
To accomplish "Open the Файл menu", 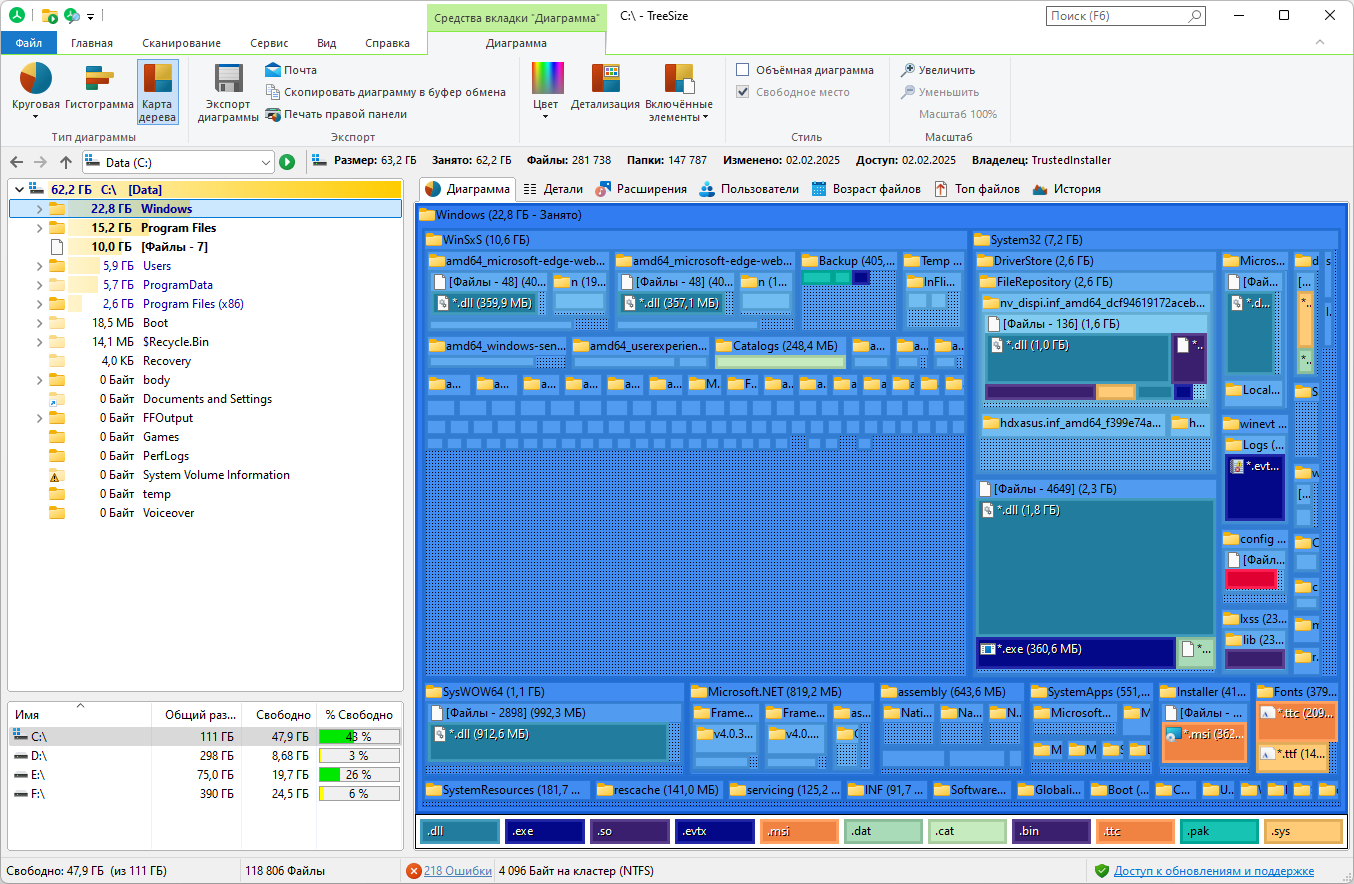I will tap(29, 43).
